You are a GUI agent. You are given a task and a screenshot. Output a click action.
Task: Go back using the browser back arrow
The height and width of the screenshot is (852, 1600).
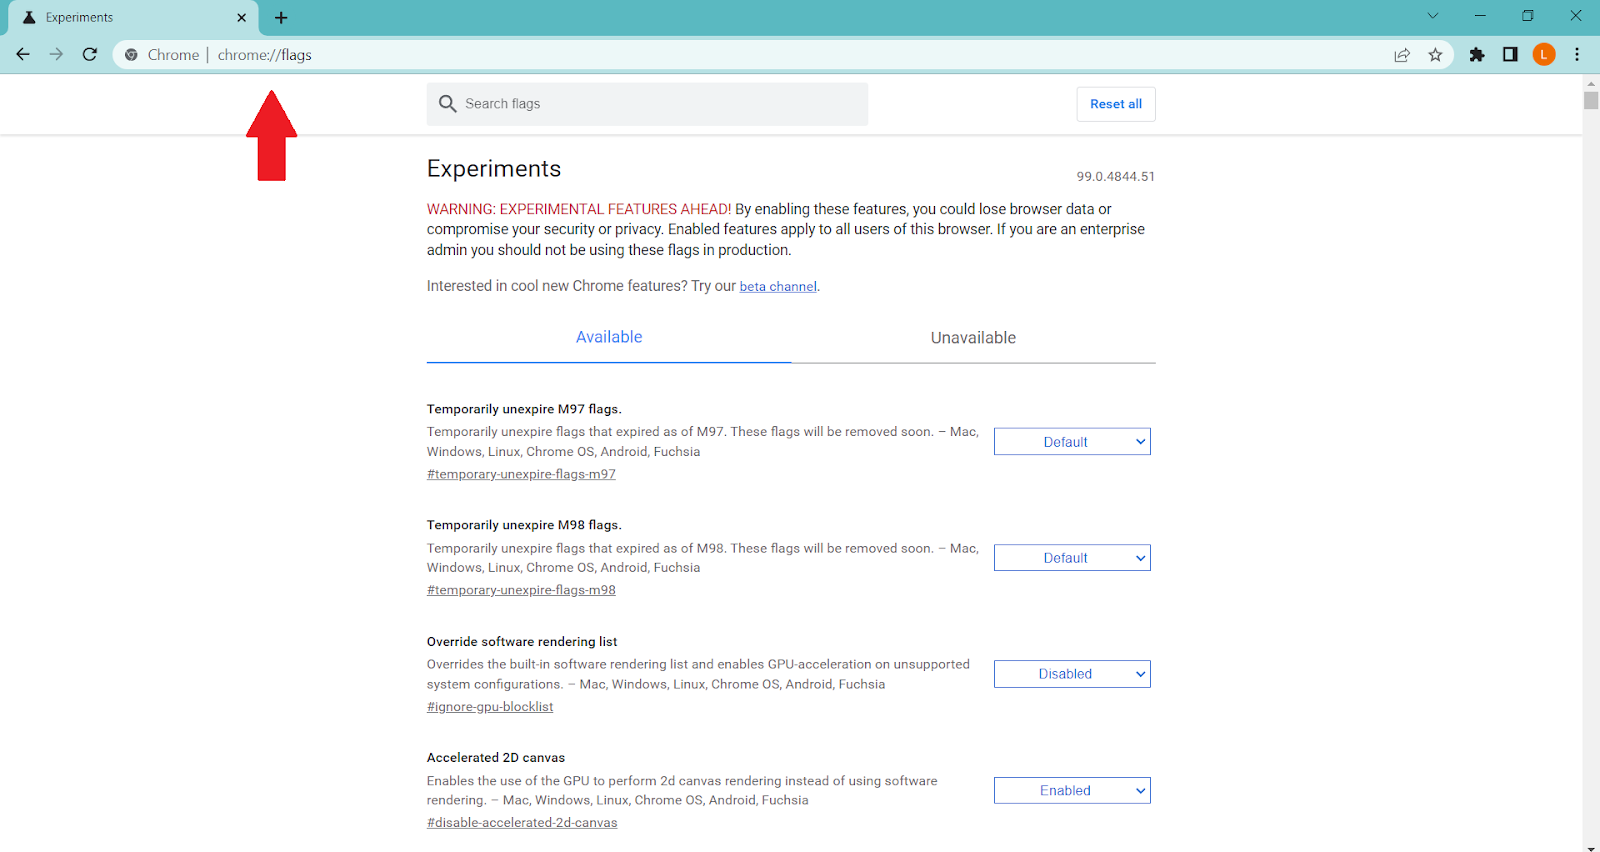pyautogui.click(x=23, y=55)
